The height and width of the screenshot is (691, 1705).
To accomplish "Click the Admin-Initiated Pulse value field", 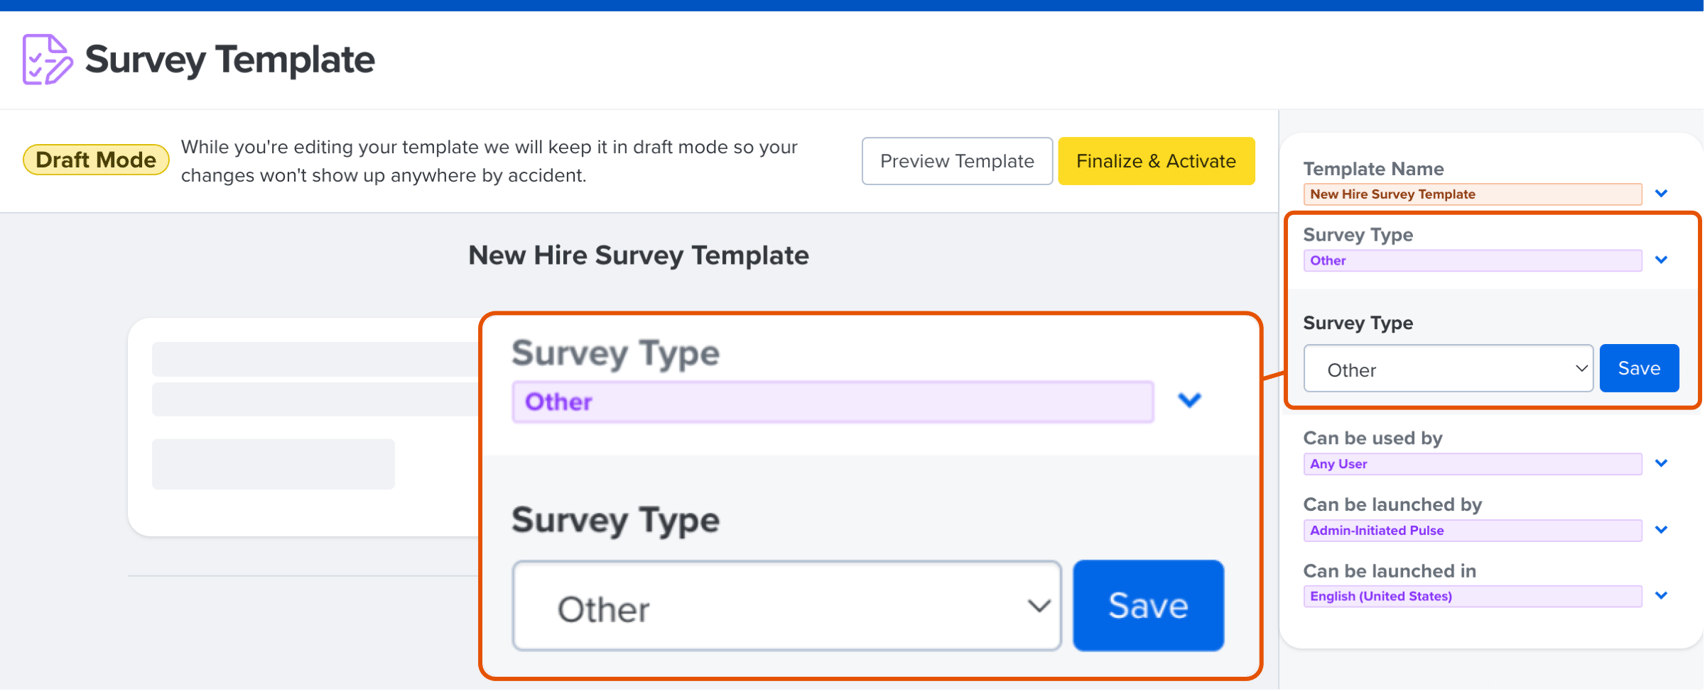I will [1471, 530].
